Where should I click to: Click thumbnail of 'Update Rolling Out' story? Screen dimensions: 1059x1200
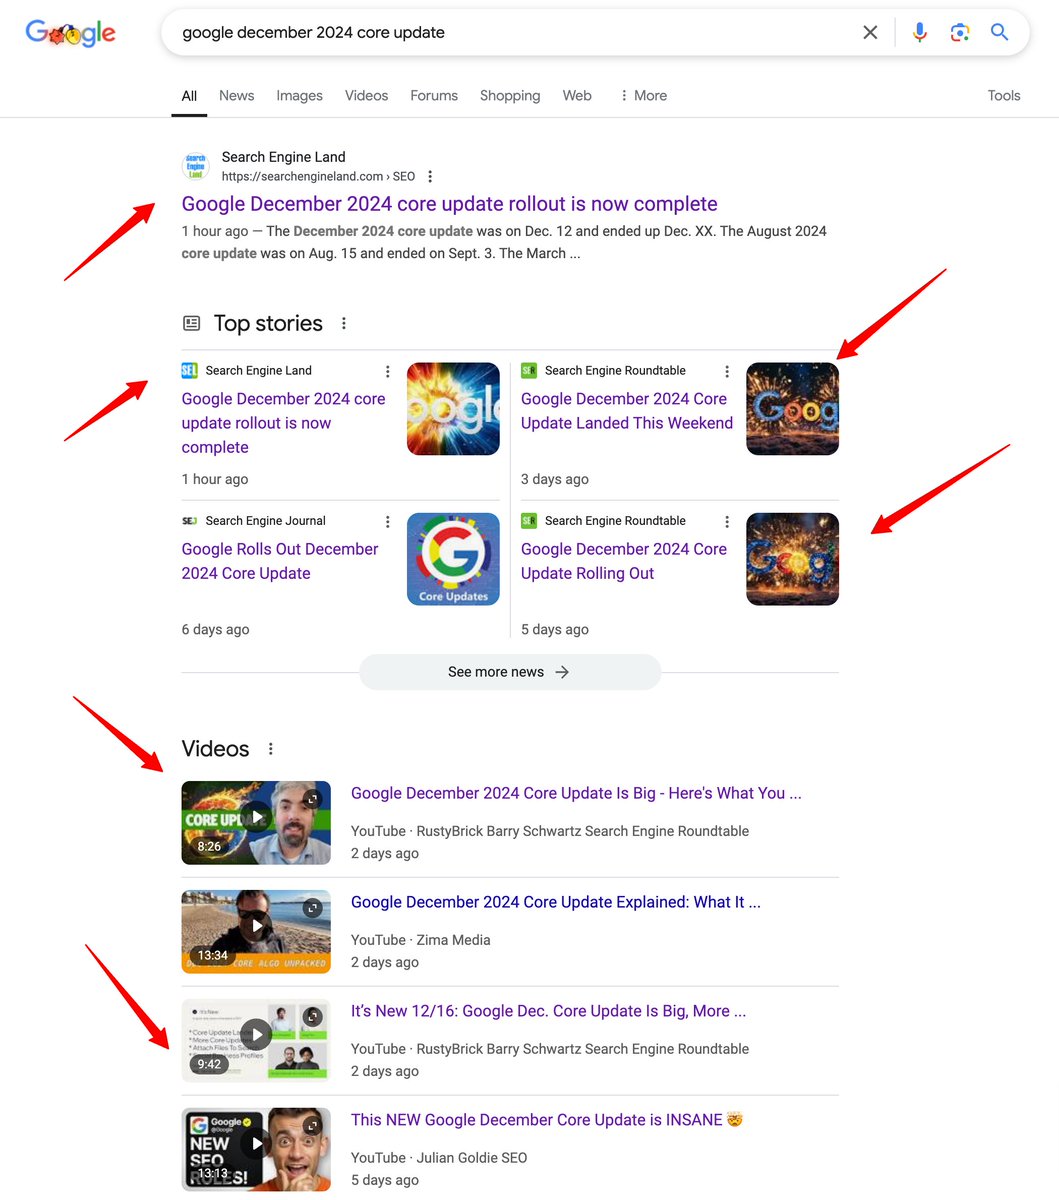point(793,559)
